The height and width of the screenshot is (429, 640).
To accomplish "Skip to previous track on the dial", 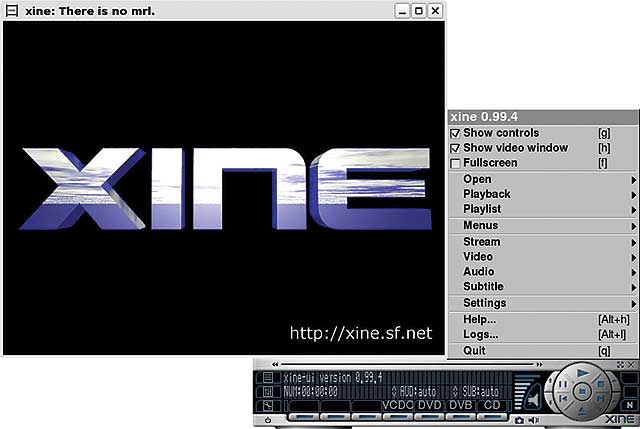I will [563, 398].
